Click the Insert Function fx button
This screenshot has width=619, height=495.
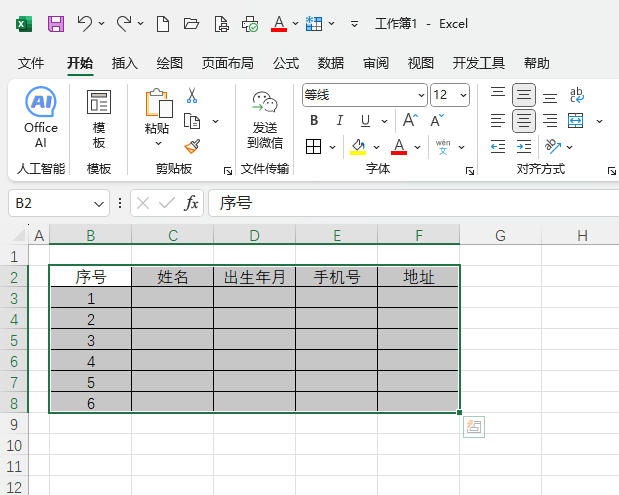[191, 203]
